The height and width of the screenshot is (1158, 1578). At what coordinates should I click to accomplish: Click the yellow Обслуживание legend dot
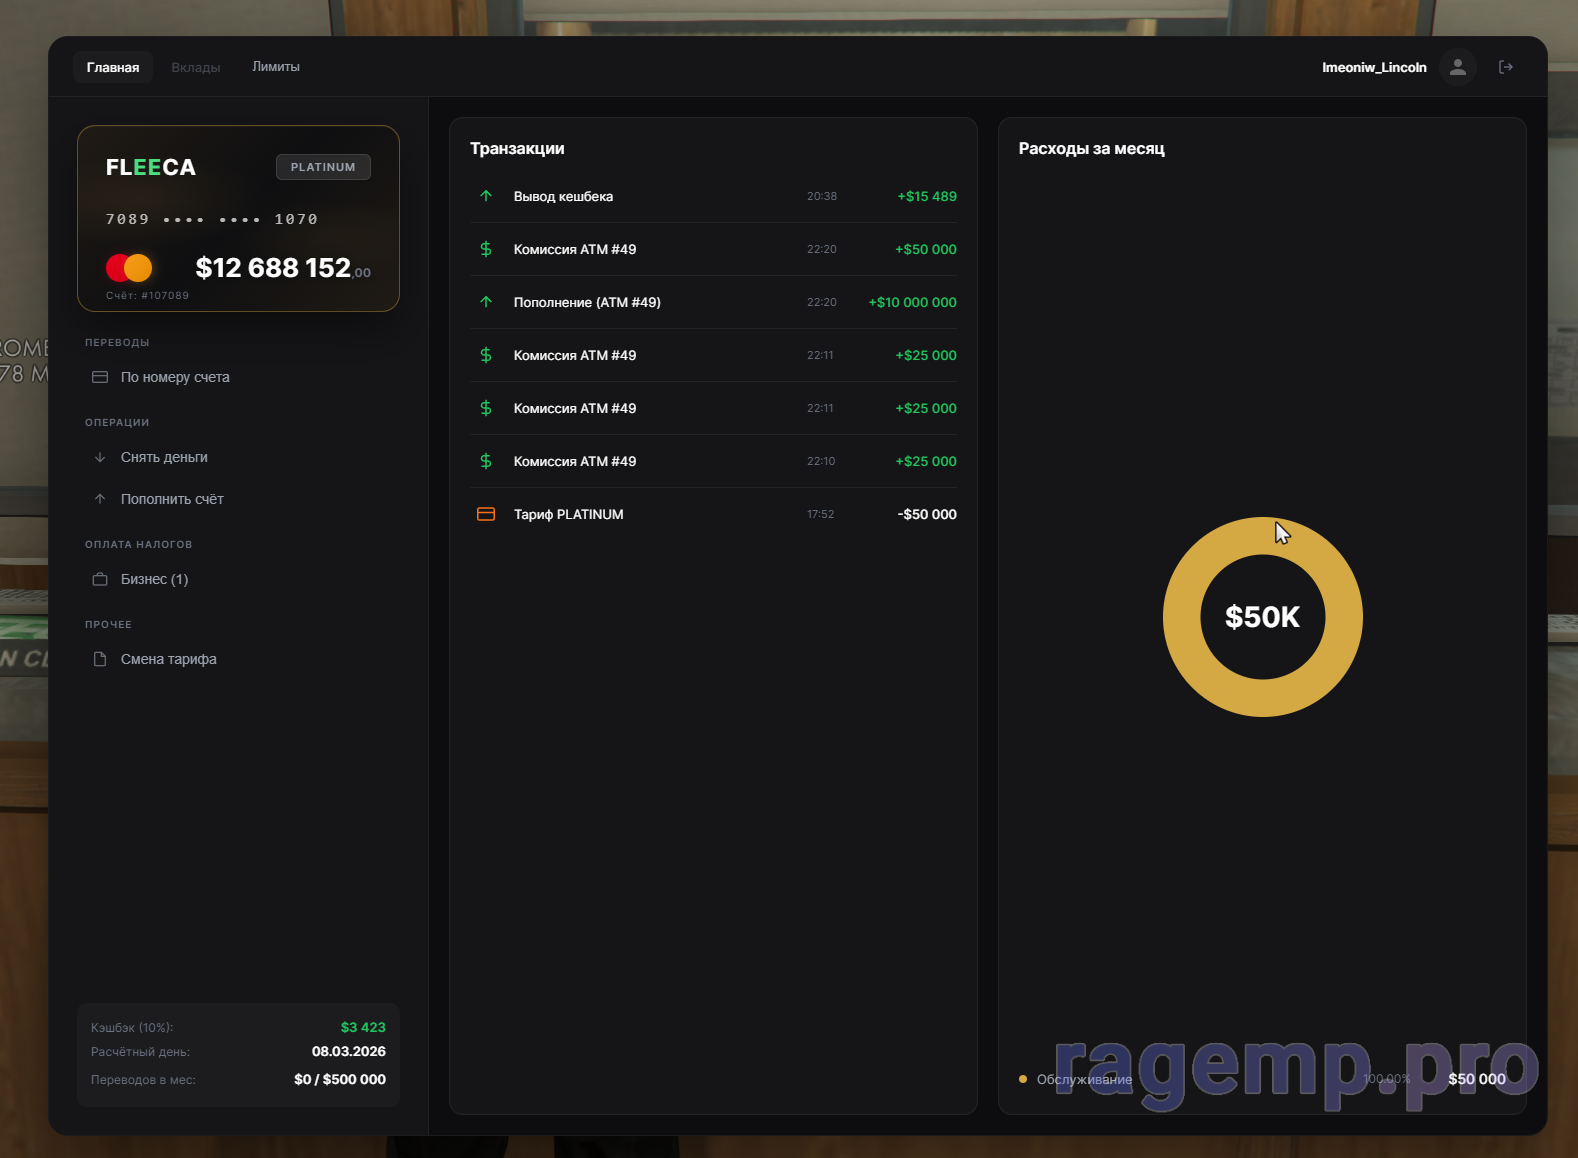coord(1023,1079)
